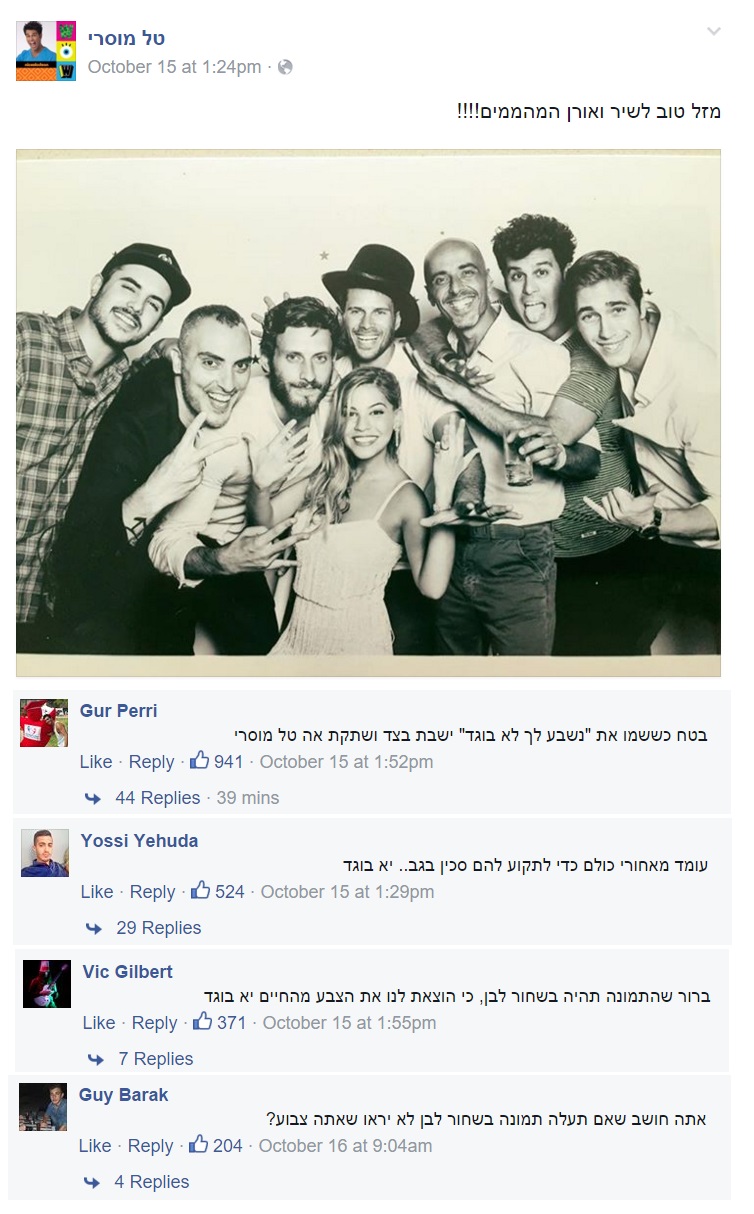Click the thumbs-up icon showing 524 likes
The image size is (754, 1214).
[x=200, y=891]
